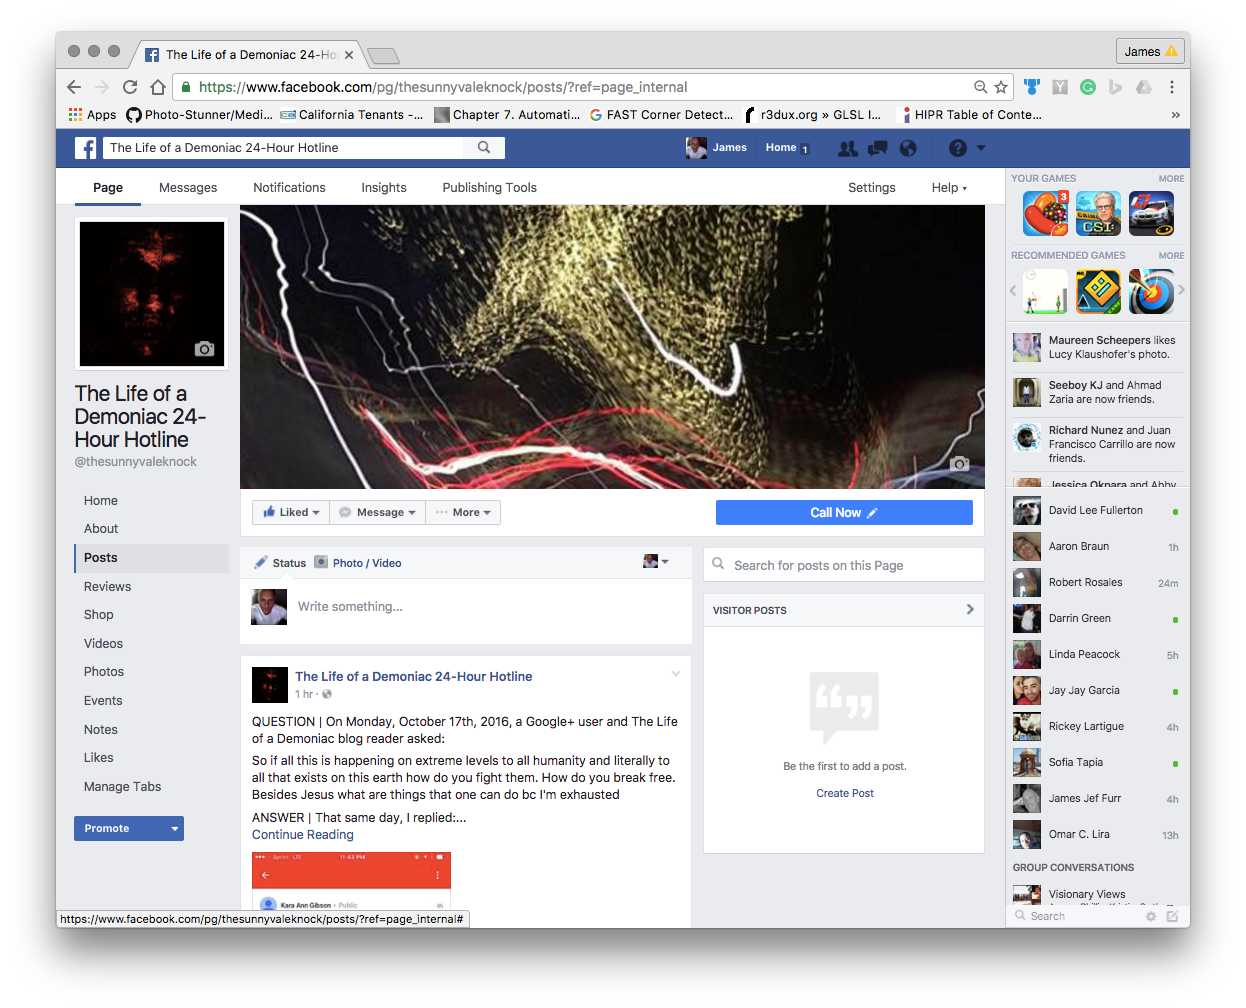The width and height of the screenshot is (1246, 1008).
Task: Open Geometry Dash recommended game icon
Action: [1098, 291]
